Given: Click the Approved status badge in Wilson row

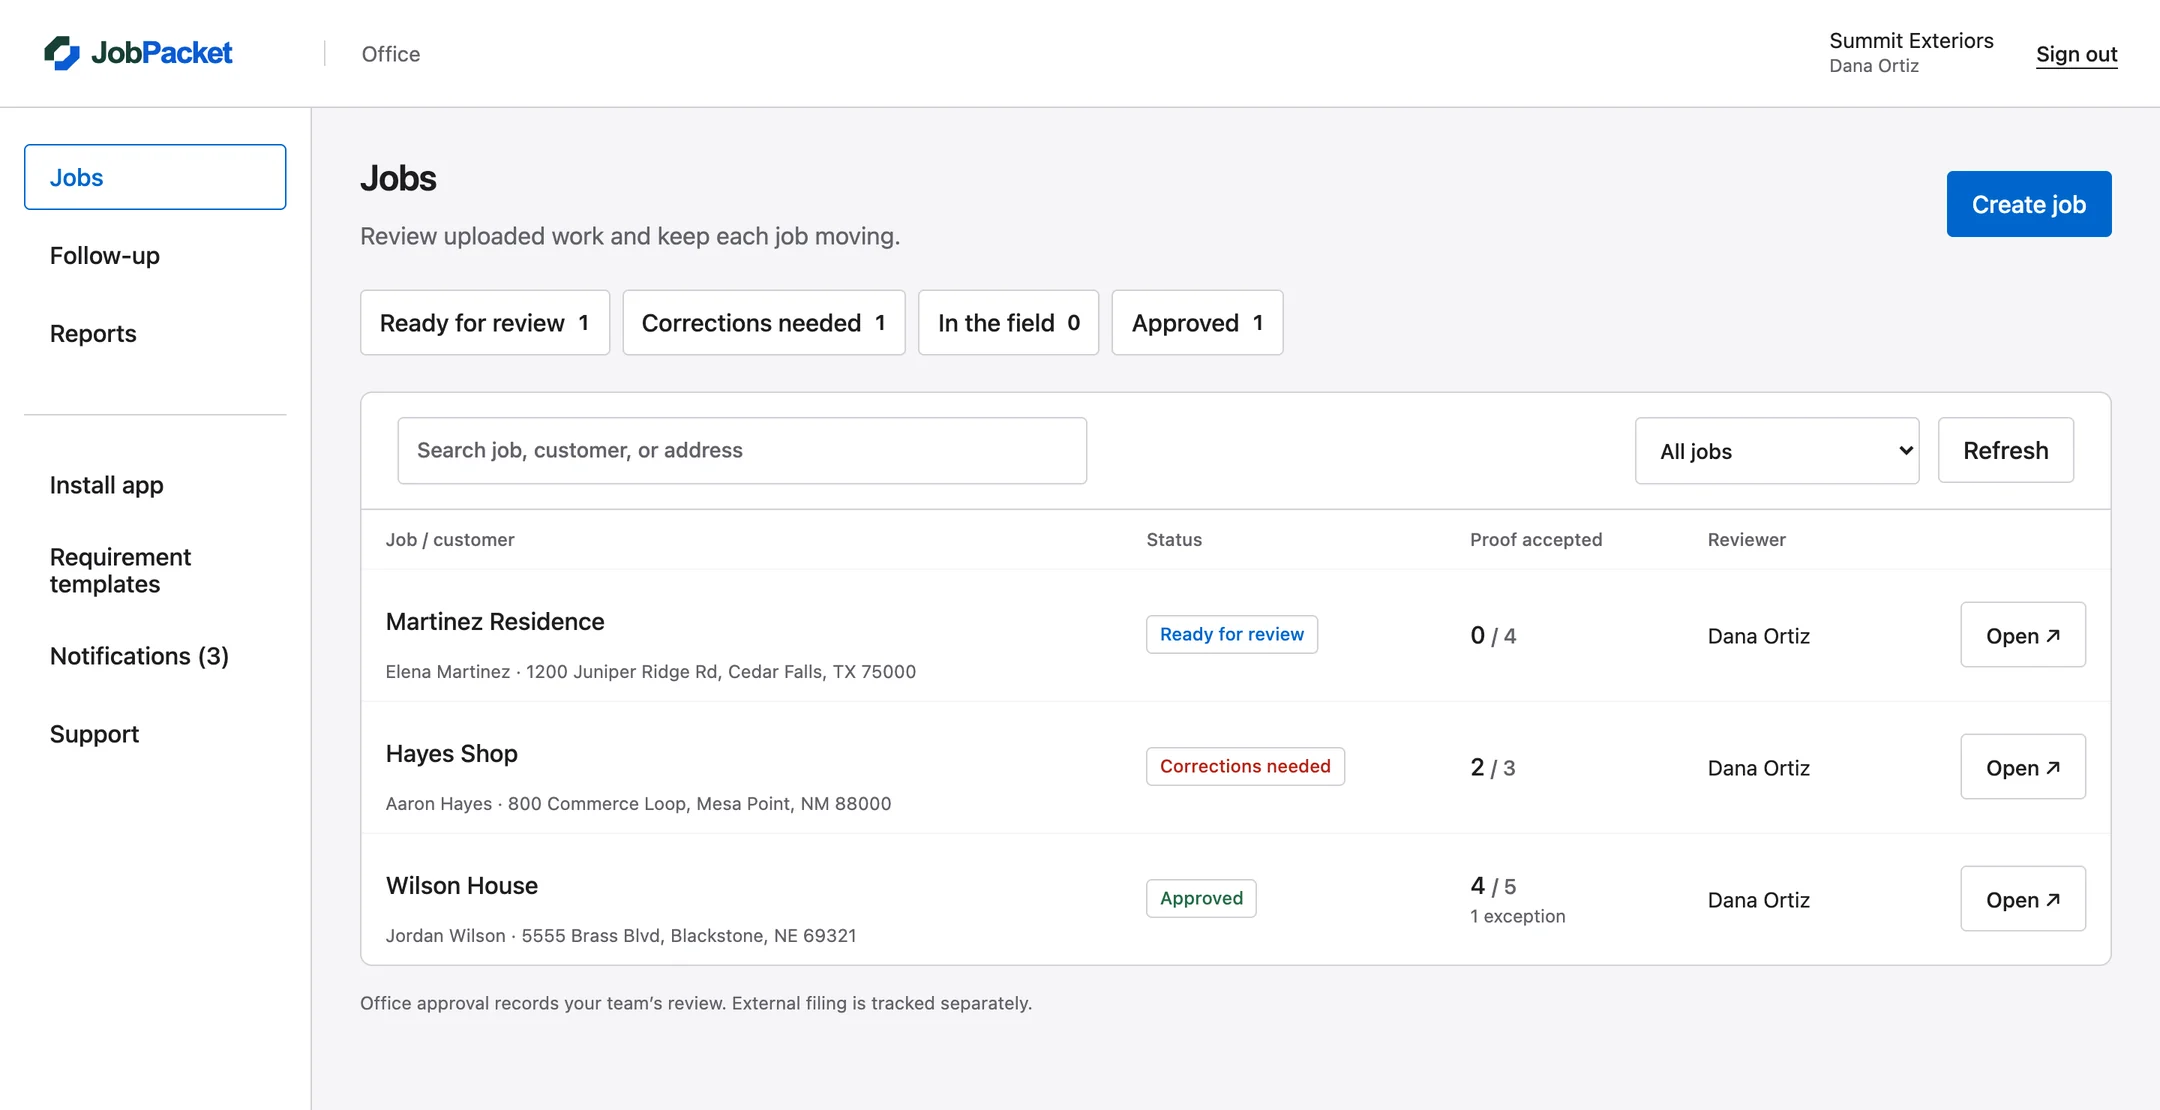Looking at the screenshot, I should pyautogui.click(x=1201, y=899).
